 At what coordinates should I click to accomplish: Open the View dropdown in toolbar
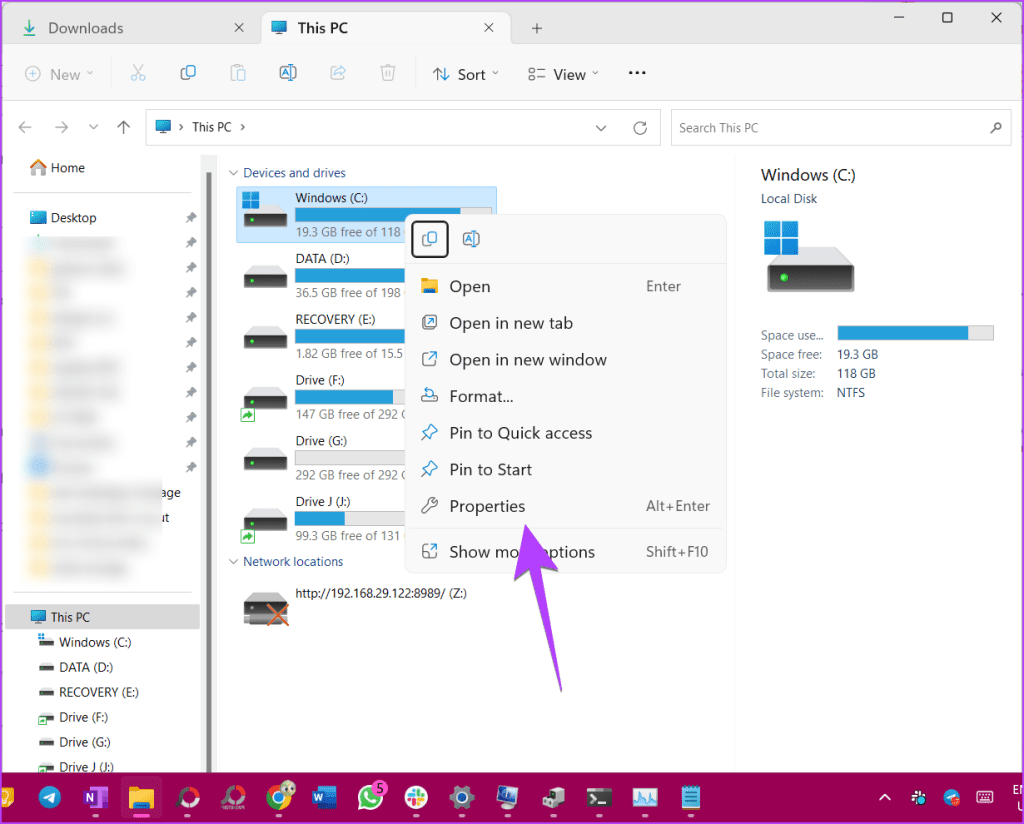coord(563,74)
